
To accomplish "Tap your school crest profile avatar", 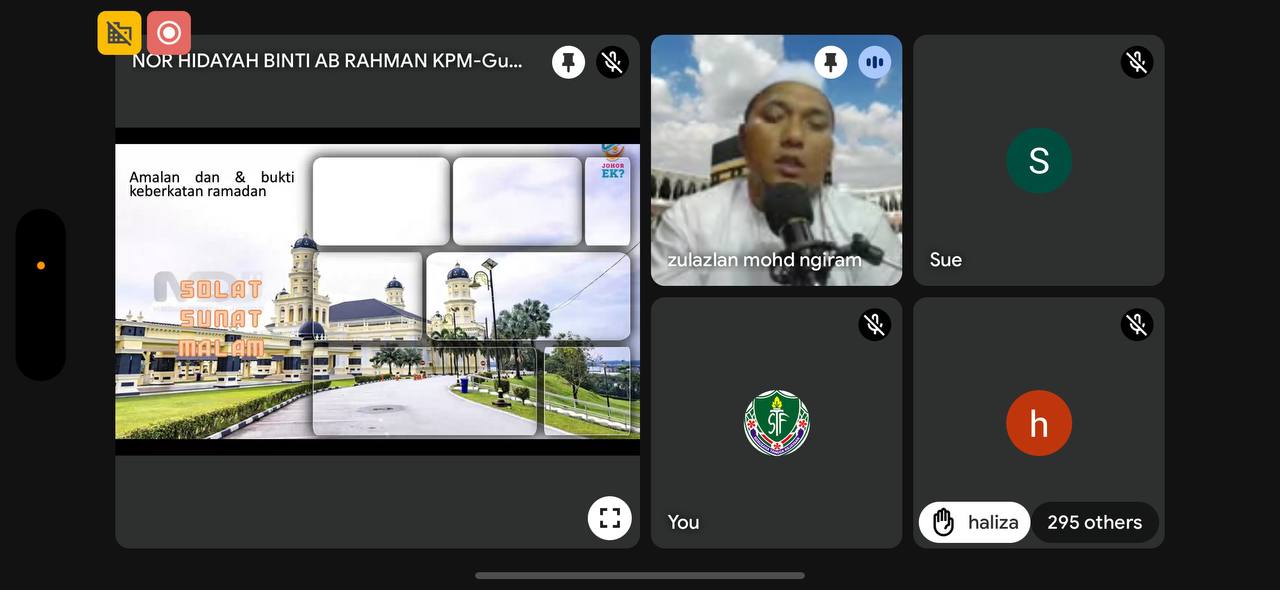I will click(777, 423).
